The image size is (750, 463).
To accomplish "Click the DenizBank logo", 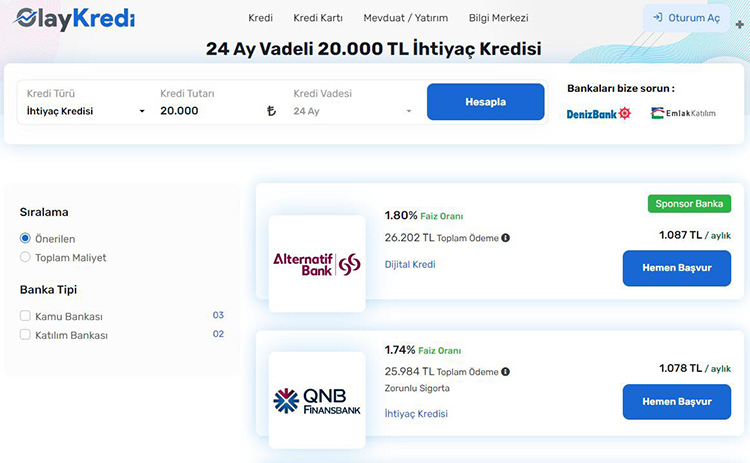I will (598, 114).
